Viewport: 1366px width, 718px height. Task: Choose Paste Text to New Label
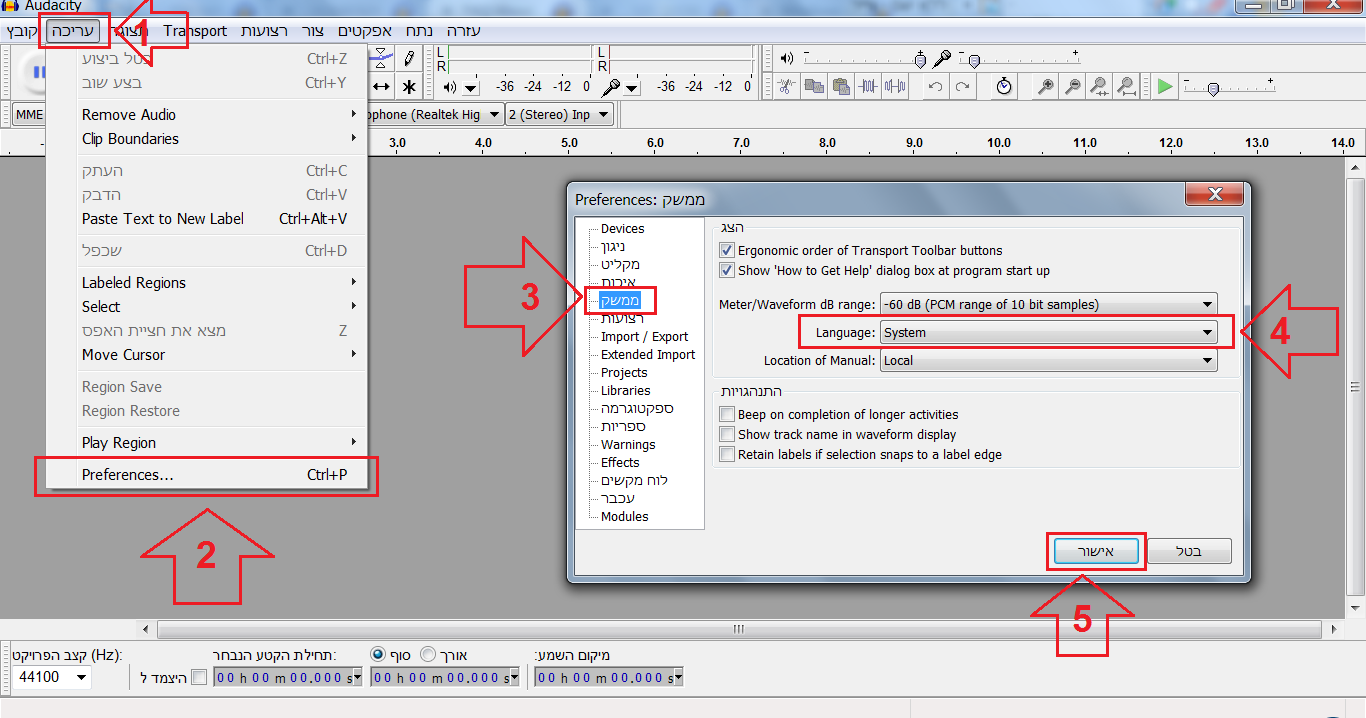coord(206,218)
